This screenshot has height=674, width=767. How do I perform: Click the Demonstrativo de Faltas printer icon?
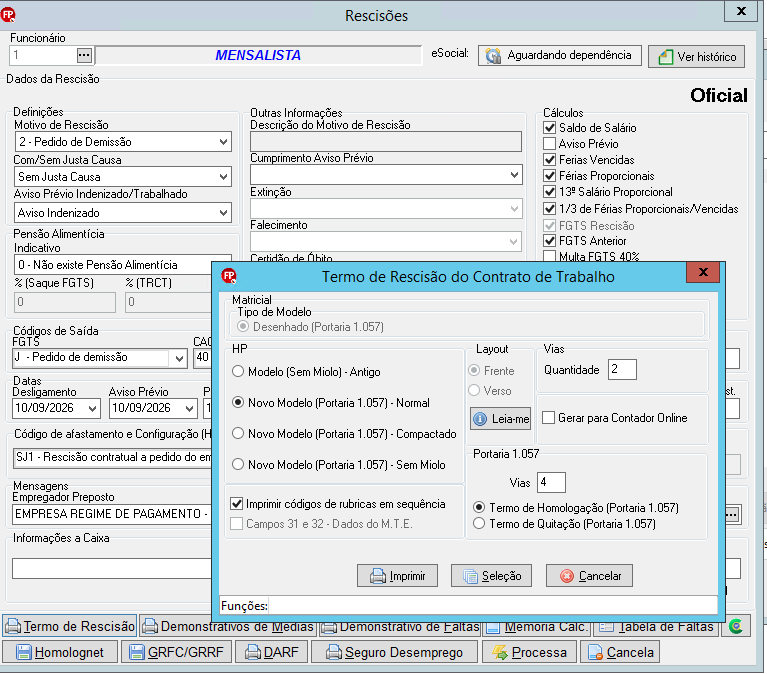pyautogui.click(x=329, y=627)
